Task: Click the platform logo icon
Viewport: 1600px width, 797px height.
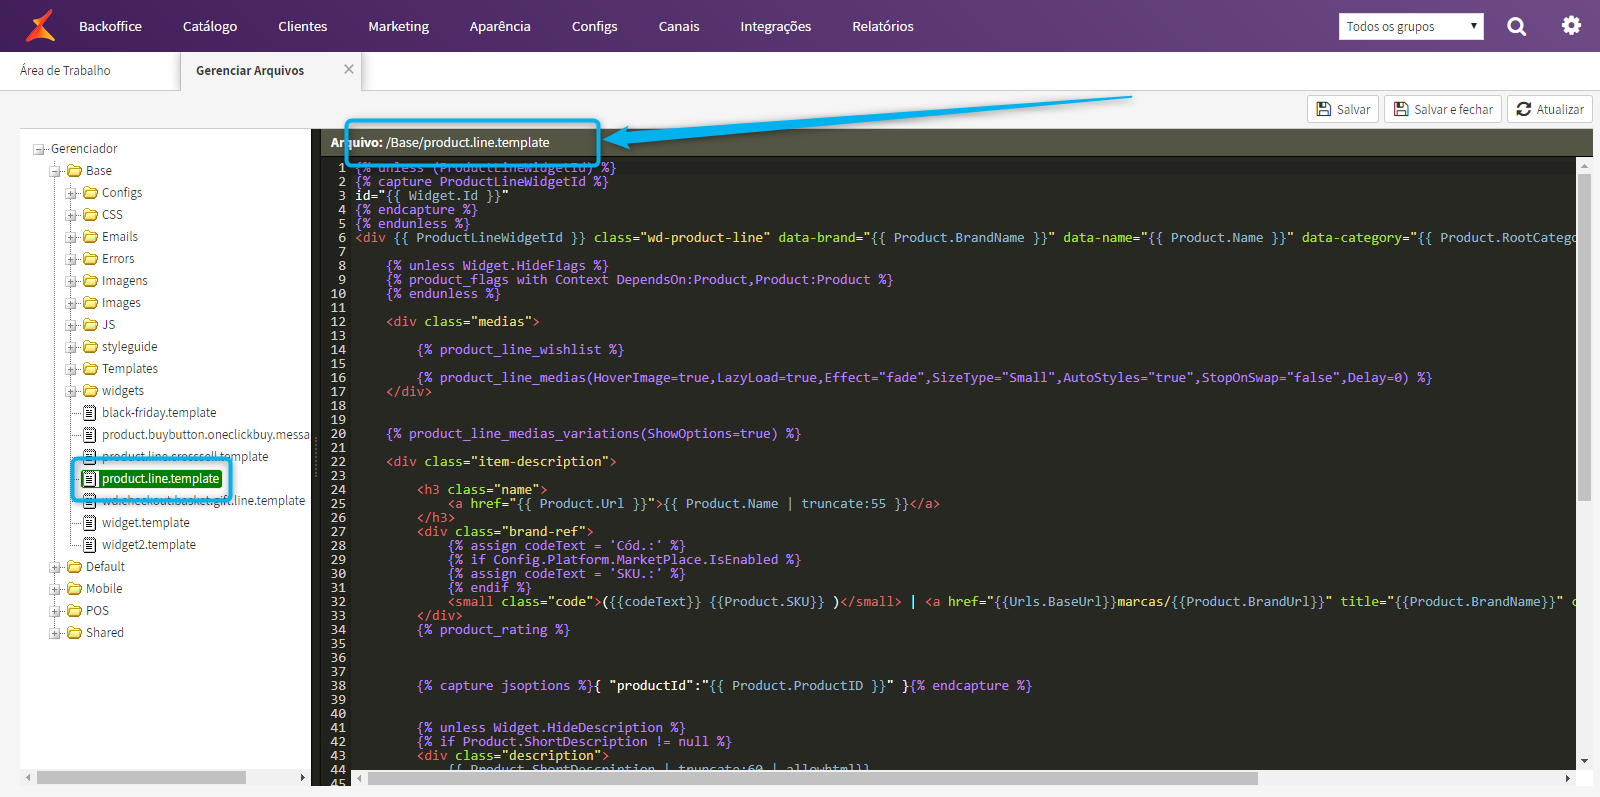Action: pyautogui.click(x=40, y=26)
